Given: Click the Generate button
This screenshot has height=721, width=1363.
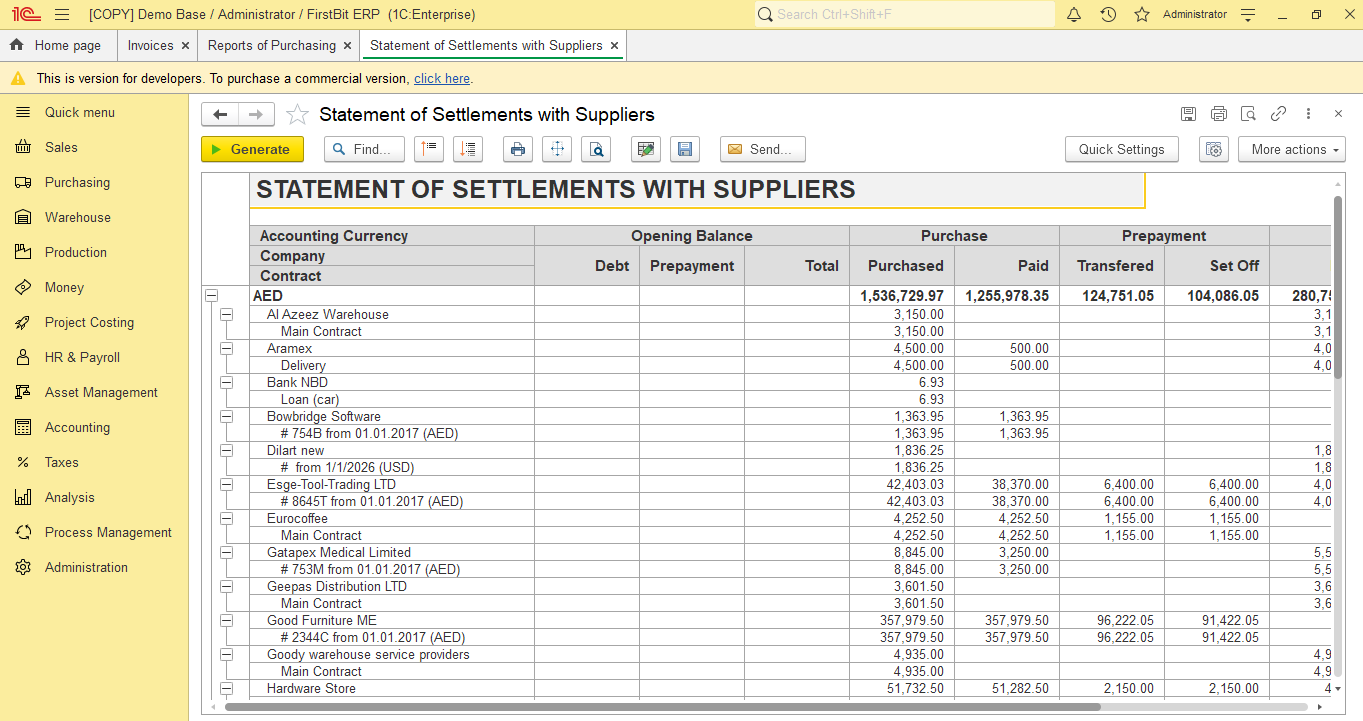Looking at the screenshot, I should point(252,149).
